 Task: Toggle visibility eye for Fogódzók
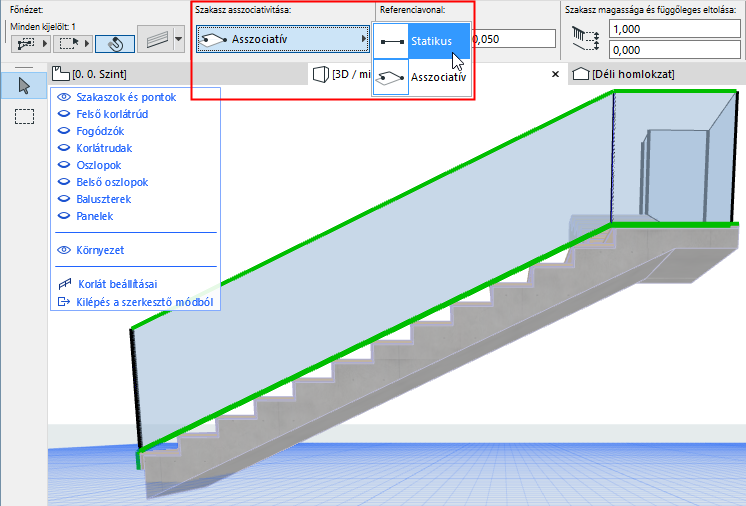point(64,131)
